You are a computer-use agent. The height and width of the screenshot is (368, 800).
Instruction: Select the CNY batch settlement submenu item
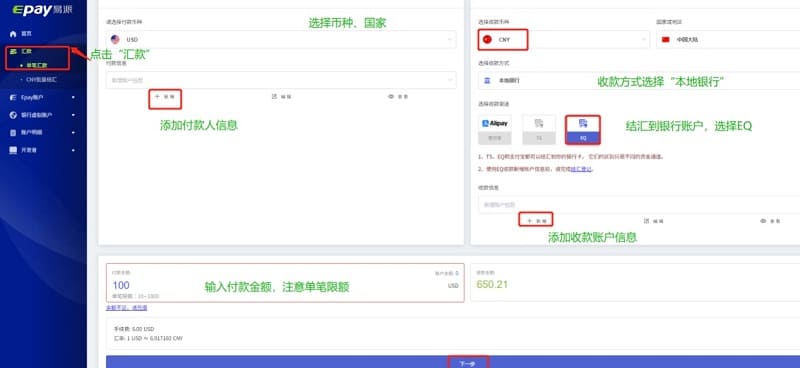[41, 80]
